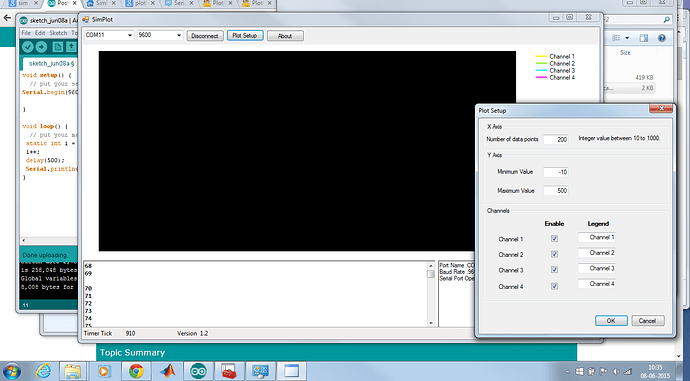Click the Channel 3 legend text field
This screenshot has width=690, height=381.
click(597, 268)
